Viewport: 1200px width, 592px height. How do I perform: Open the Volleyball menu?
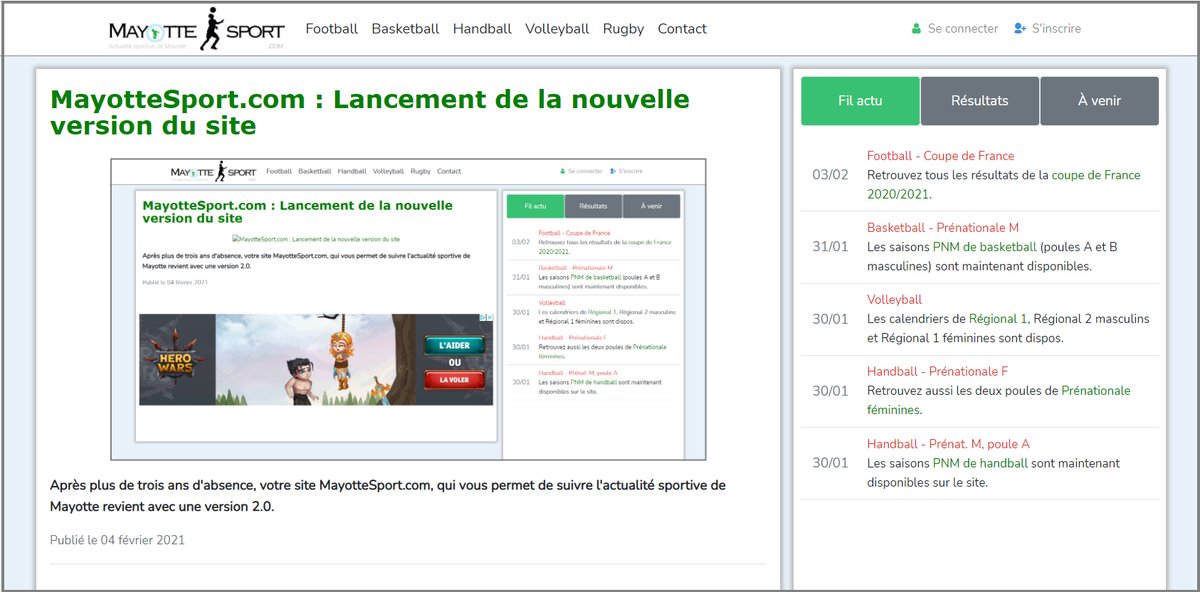coord(557,29)
